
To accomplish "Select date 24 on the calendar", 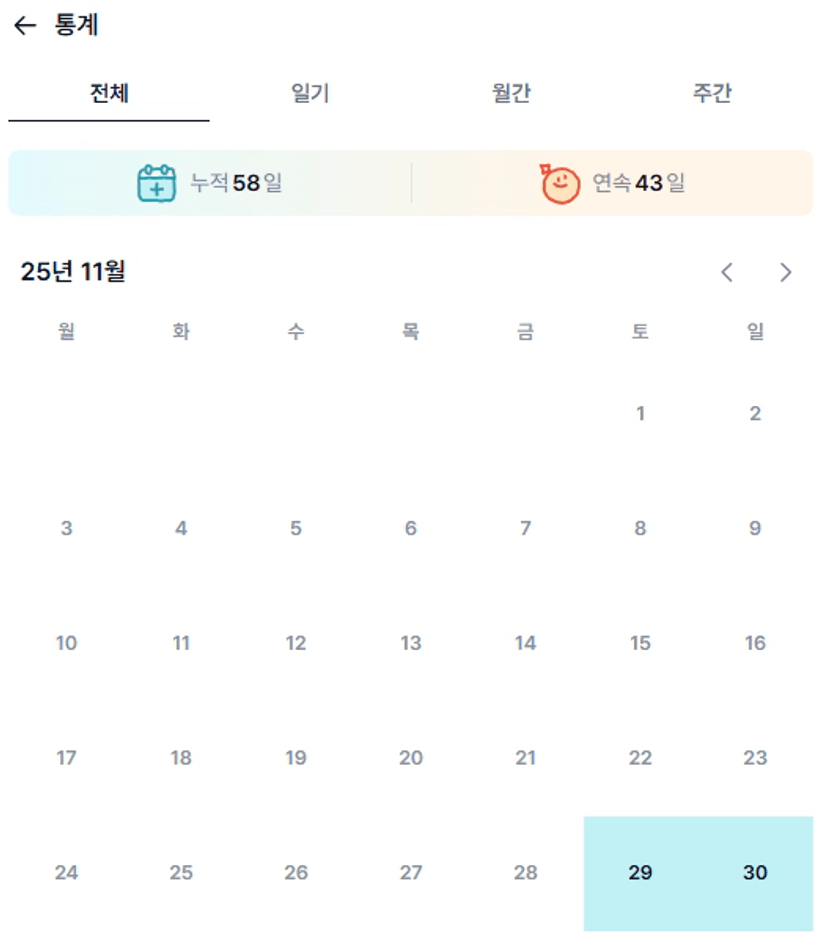I will pos(66,873).
